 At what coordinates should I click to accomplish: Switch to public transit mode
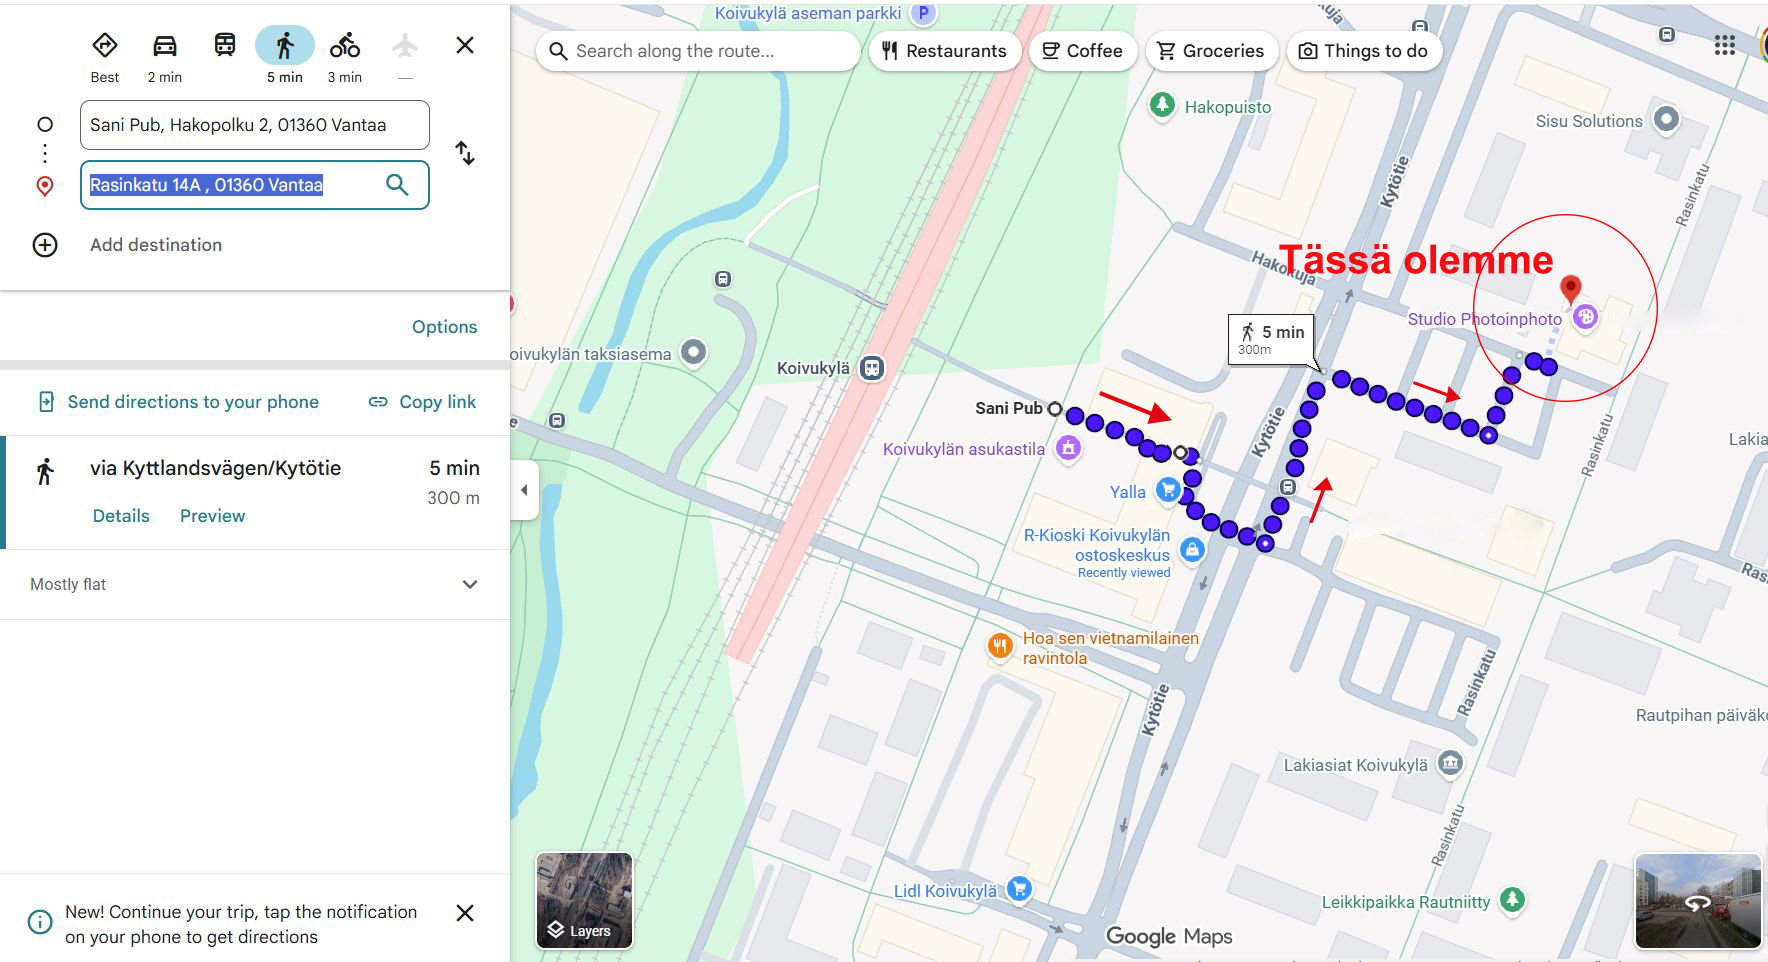(x=225, y=45)
